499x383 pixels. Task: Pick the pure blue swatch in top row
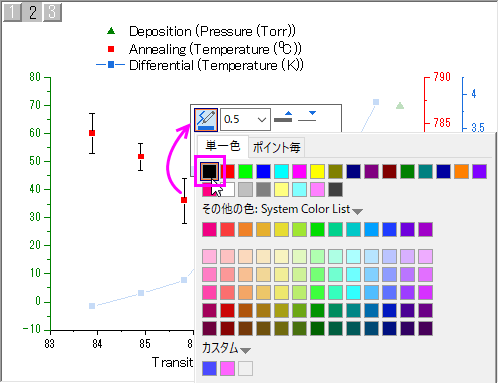[263, 171]
